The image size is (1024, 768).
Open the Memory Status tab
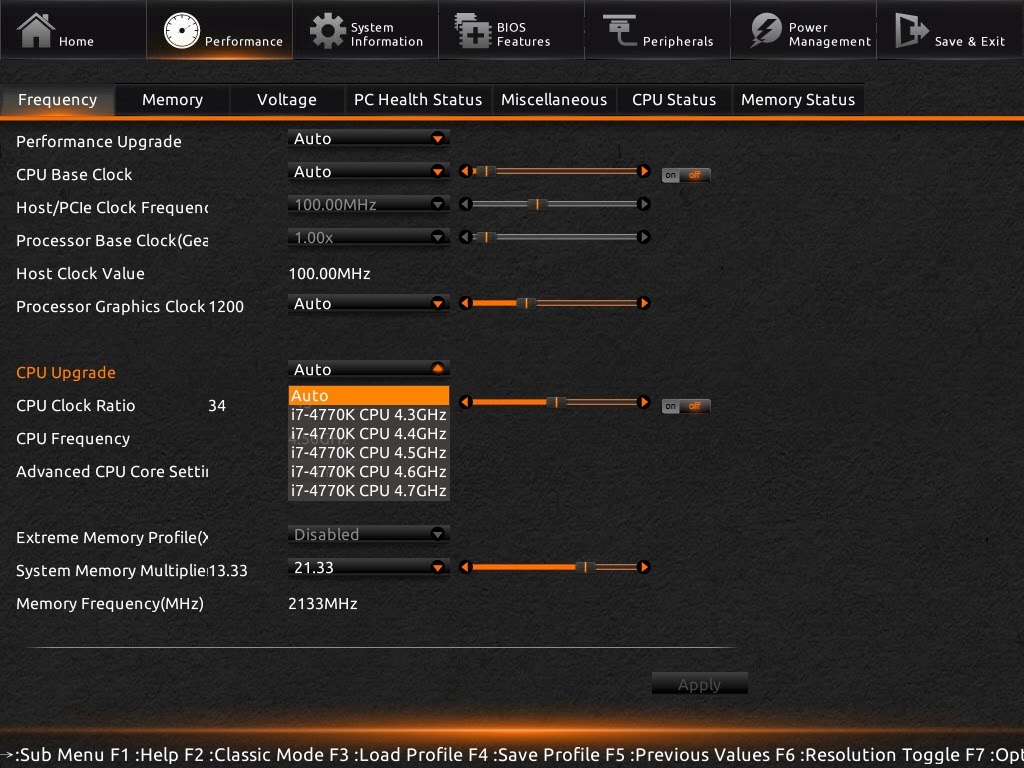pyautogui.click(x=798, y=100)
